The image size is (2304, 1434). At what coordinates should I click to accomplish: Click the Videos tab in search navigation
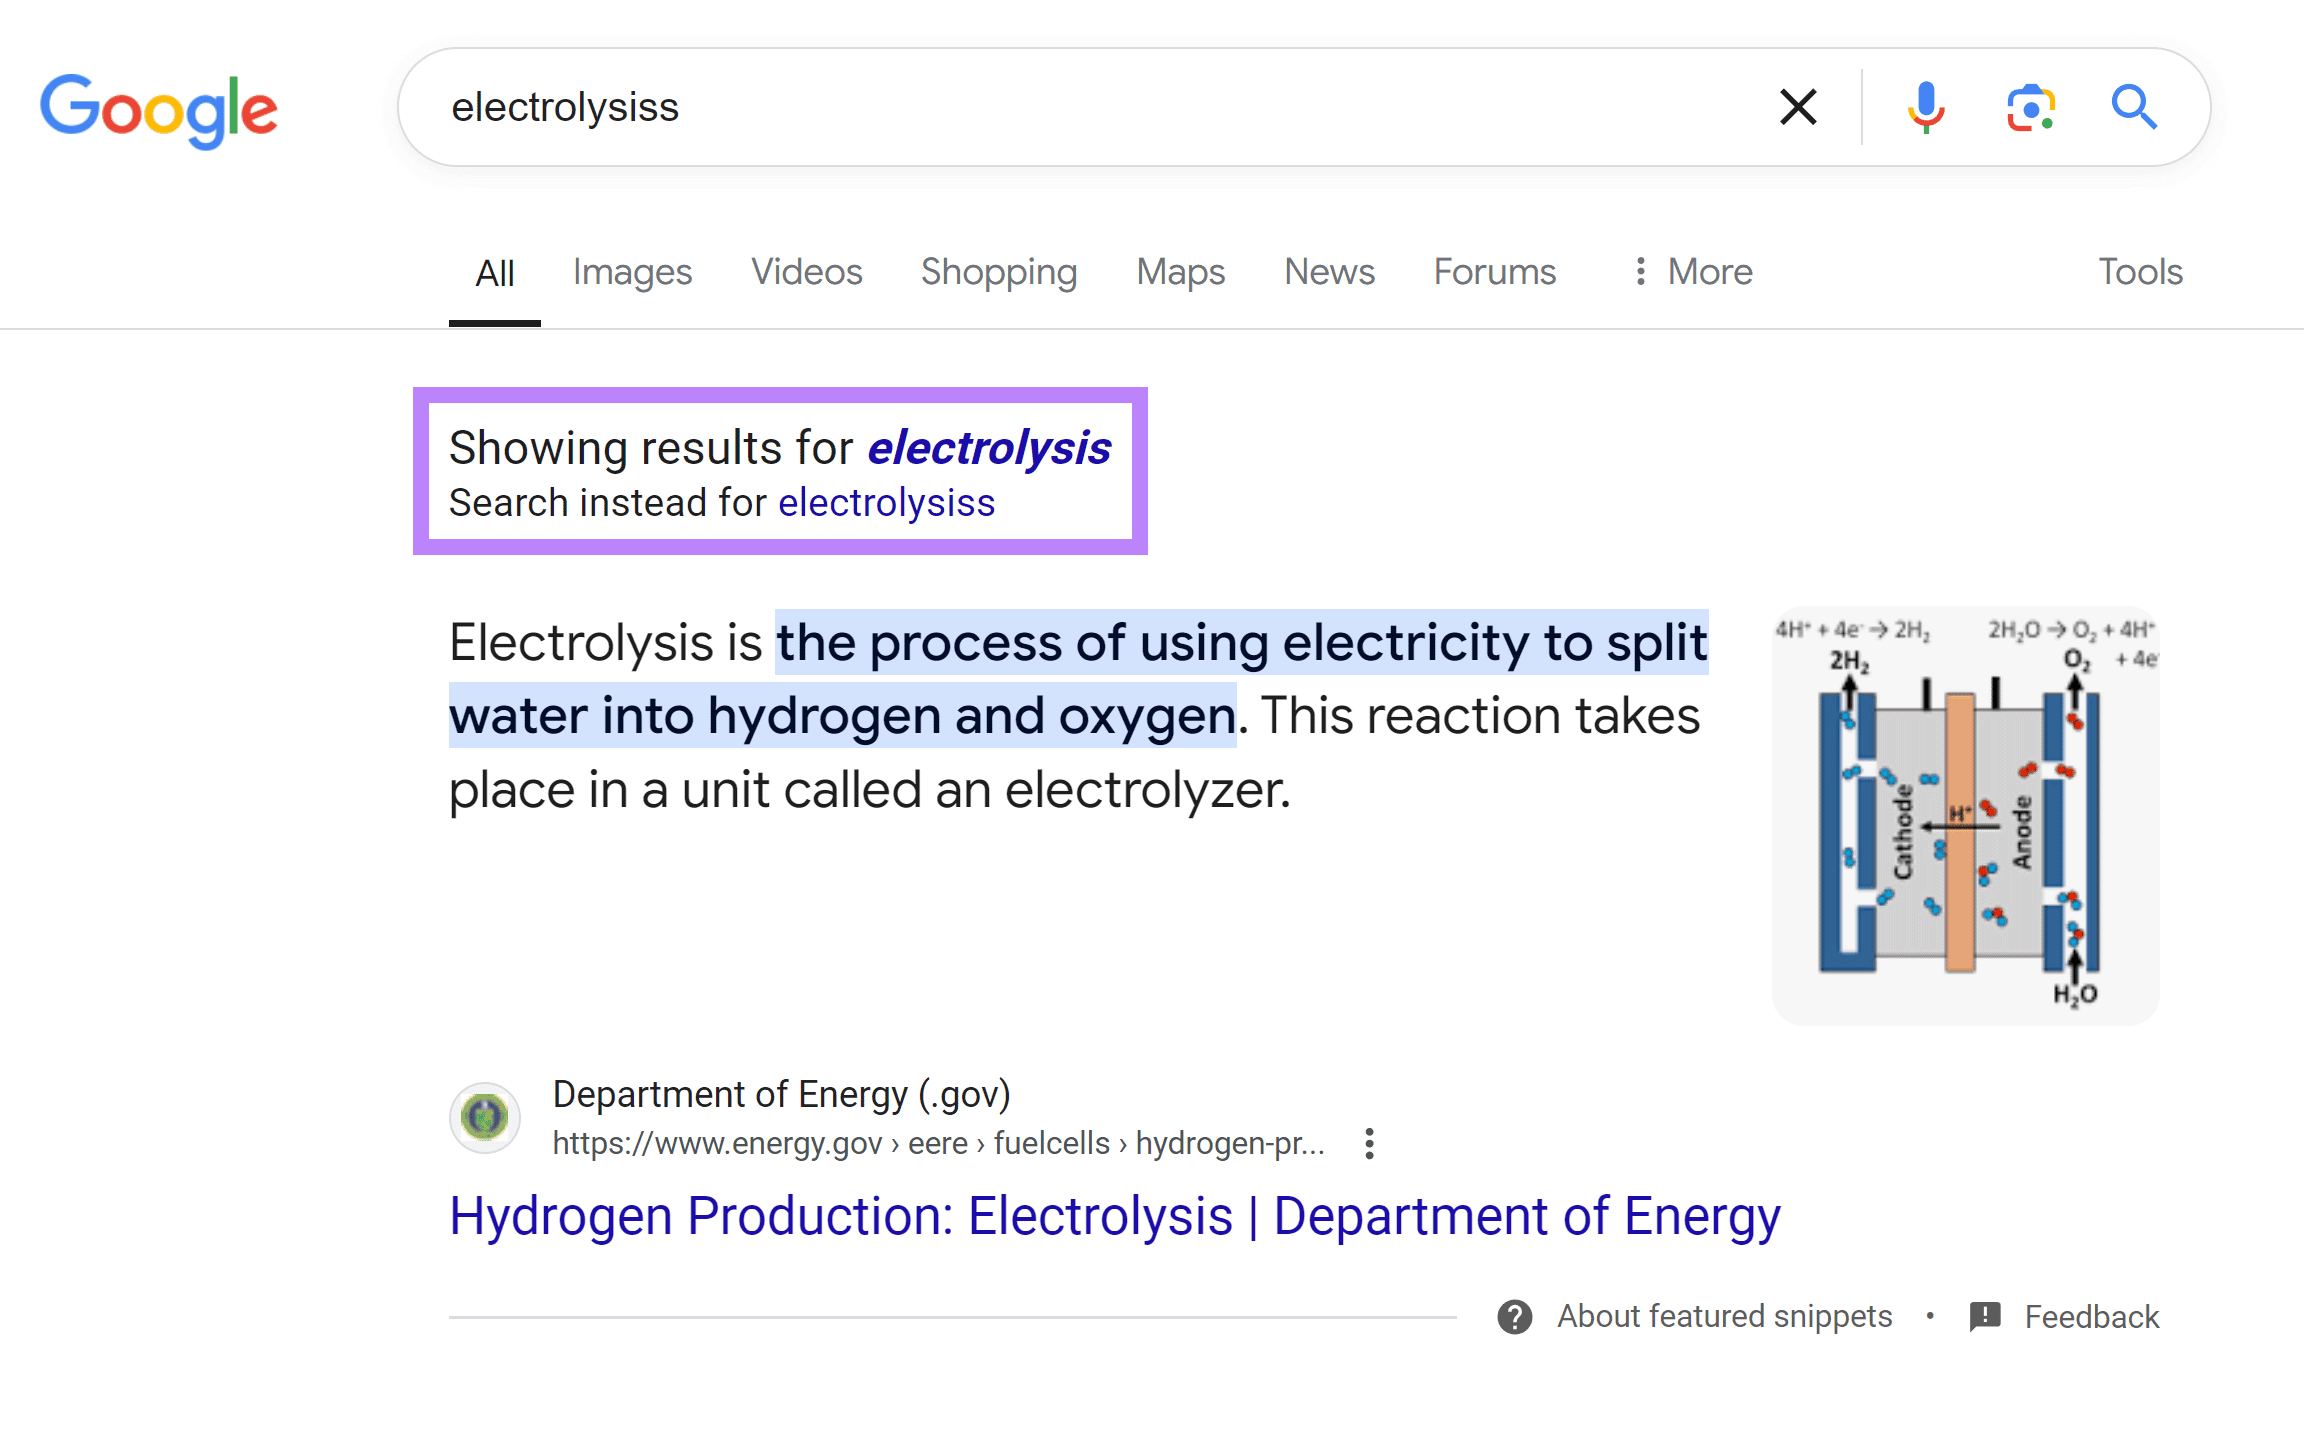click(804, 271)
